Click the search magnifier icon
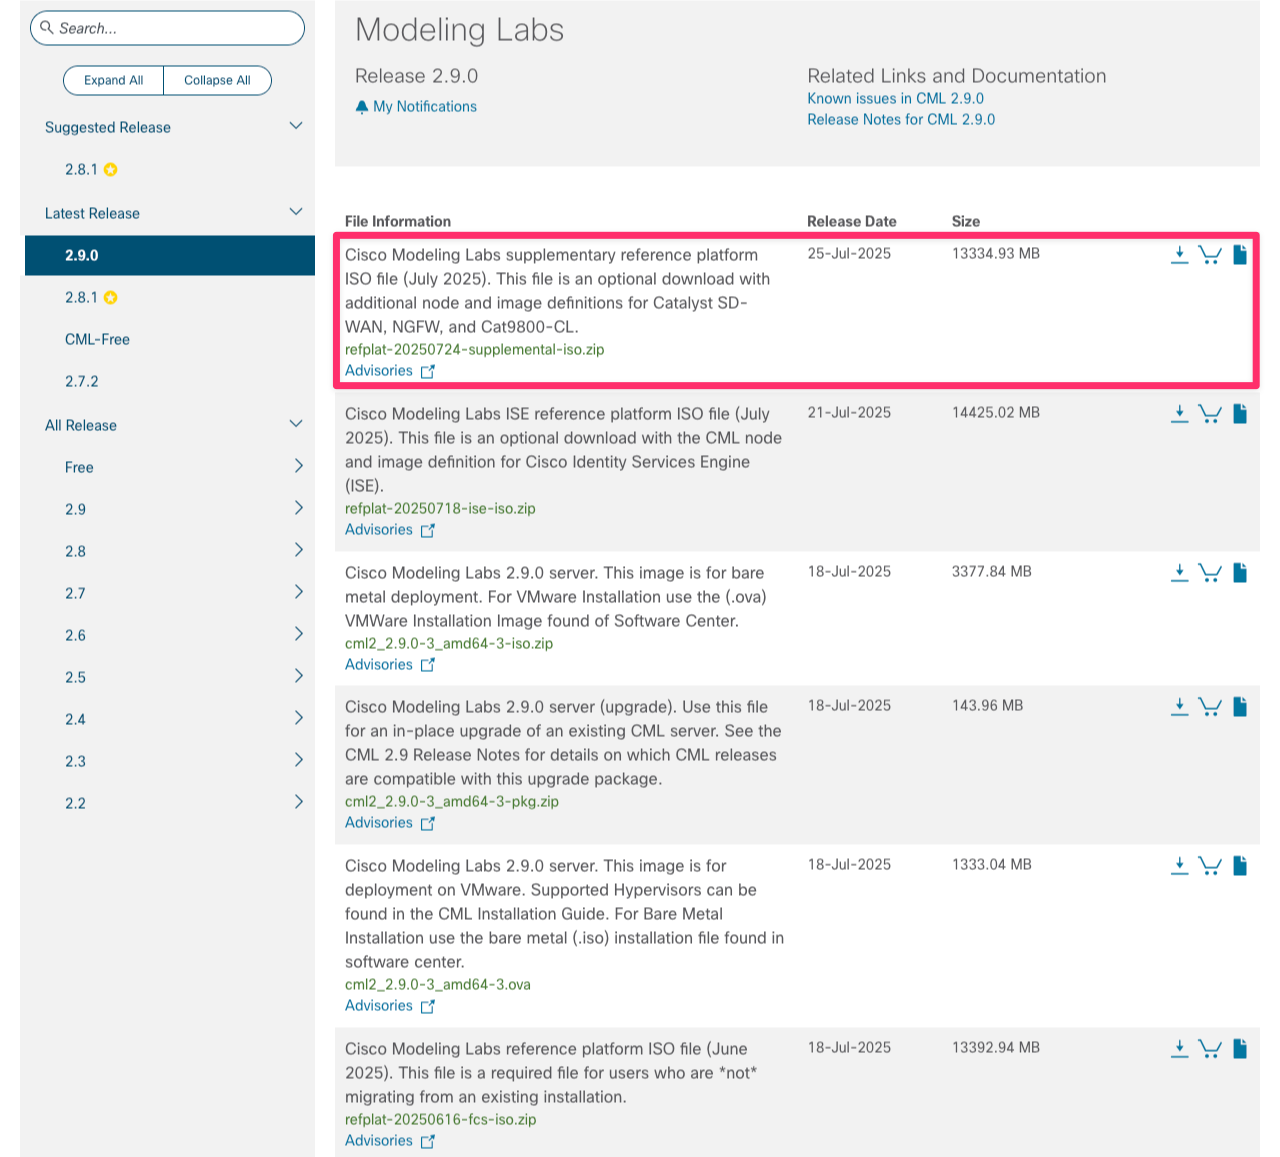Image resolution: width=1280 pixels, height=1157 pixels. point(47,28)
